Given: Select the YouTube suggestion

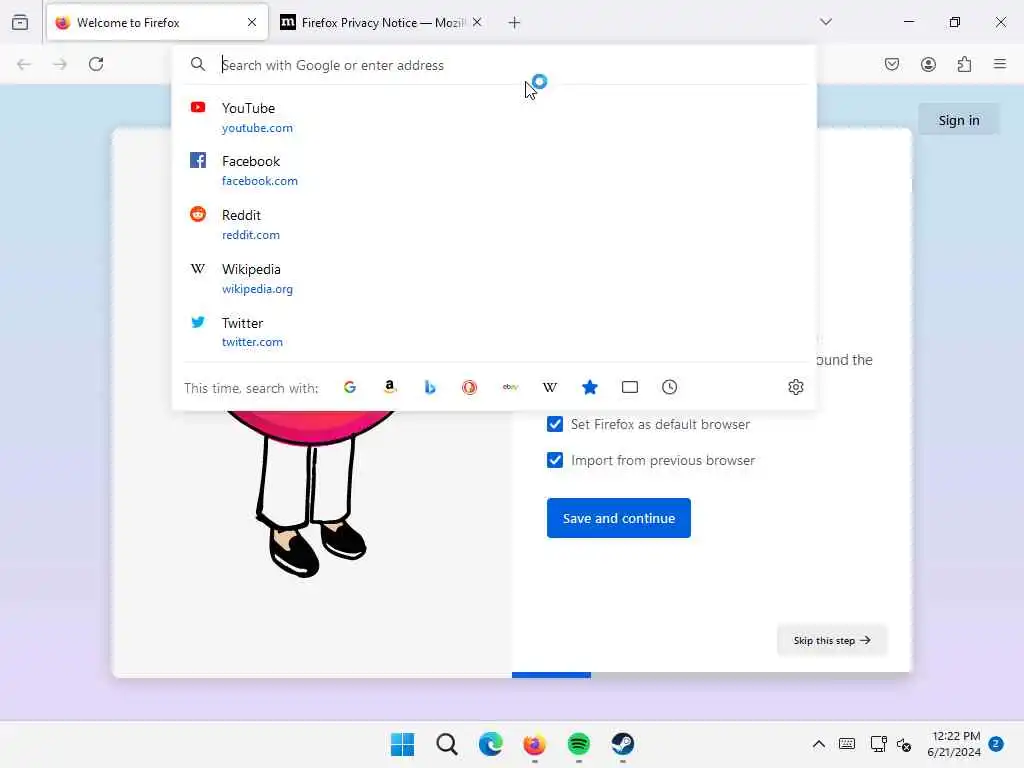Looking at the screenshot, I should pos(494,118).
